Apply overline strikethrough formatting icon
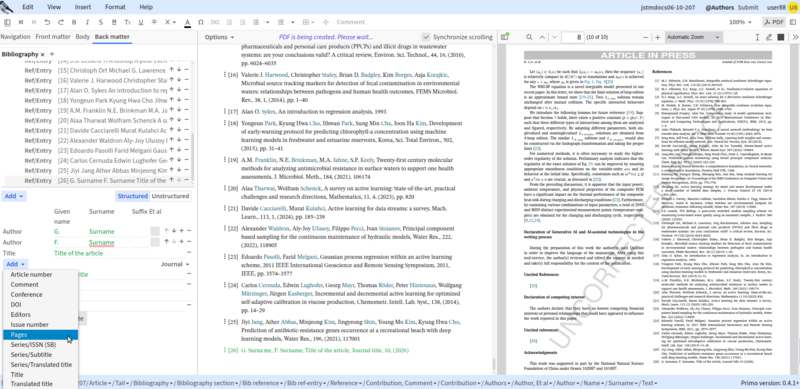800x389 pixels. [154, 22]
